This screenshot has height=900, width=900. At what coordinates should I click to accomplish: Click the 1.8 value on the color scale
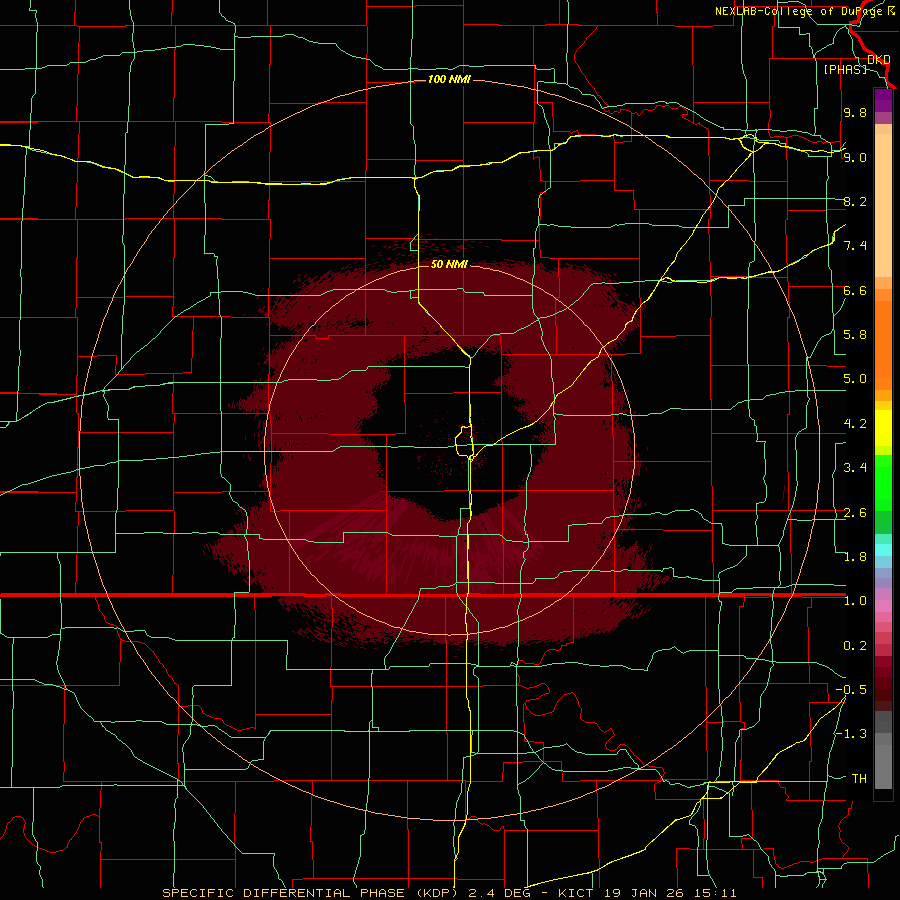click(855, 557)
